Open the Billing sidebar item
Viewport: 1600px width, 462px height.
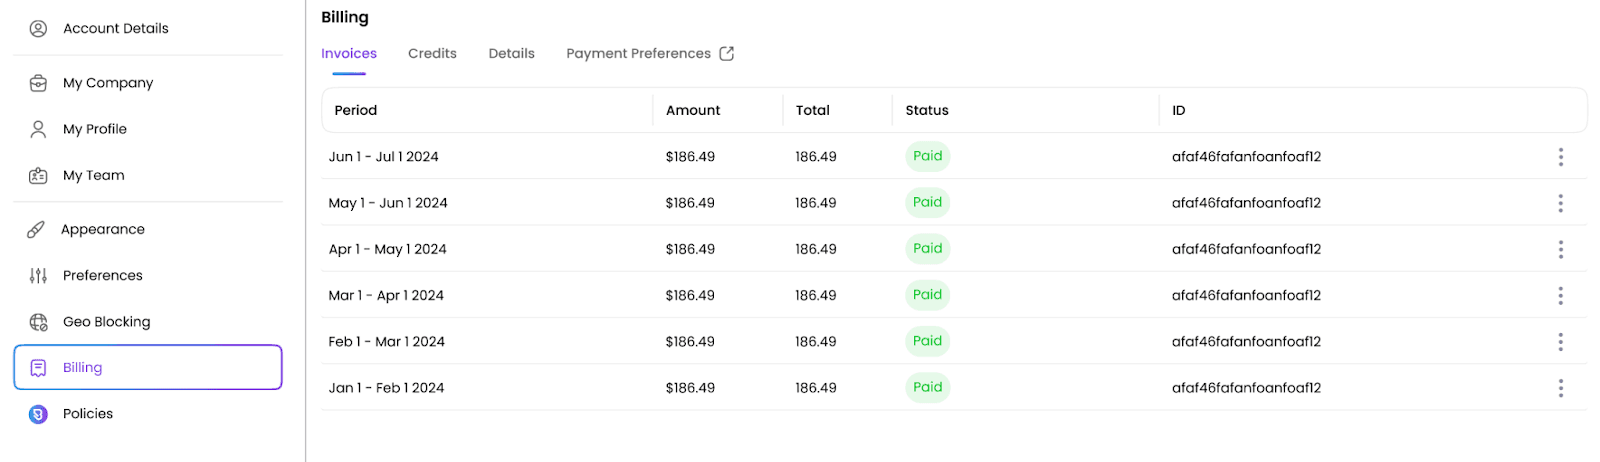(x=148, y=368)
